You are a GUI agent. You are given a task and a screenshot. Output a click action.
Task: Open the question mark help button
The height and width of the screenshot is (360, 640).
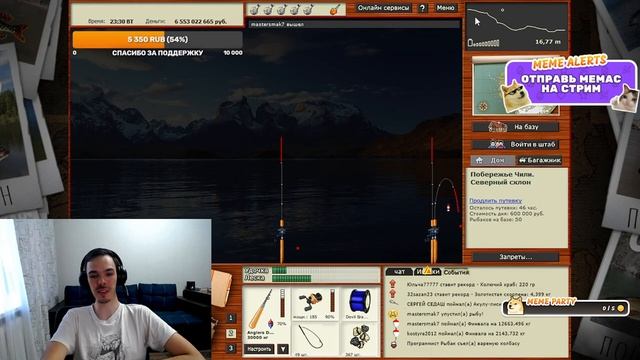(x=422, y=8)
